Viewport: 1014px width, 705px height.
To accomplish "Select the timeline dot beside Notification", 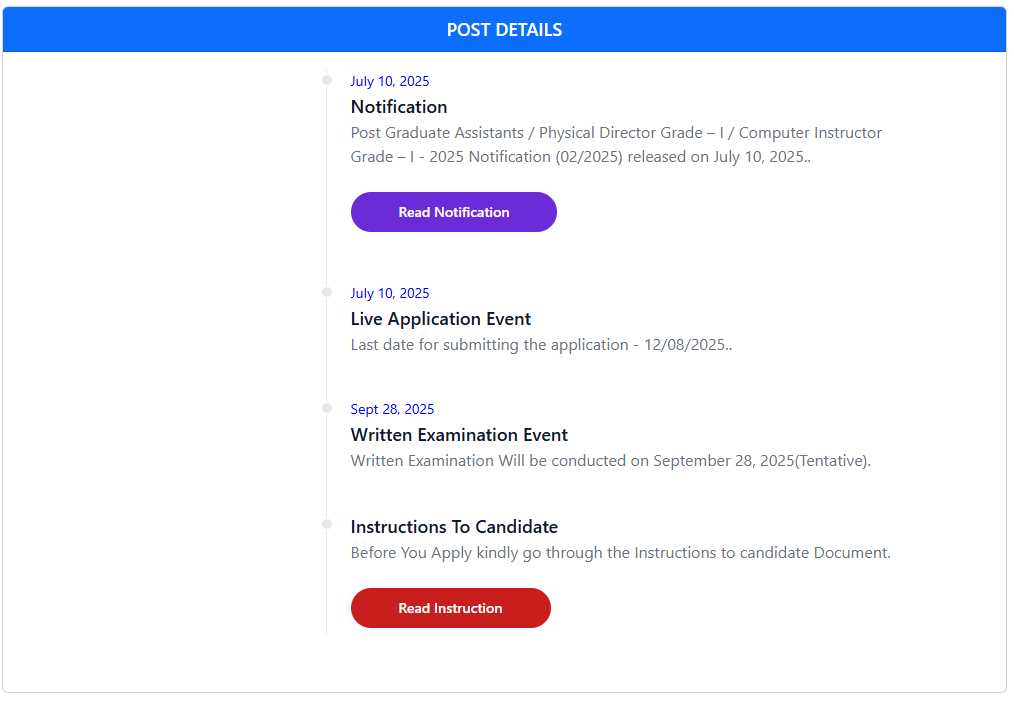I will (327, 80).
